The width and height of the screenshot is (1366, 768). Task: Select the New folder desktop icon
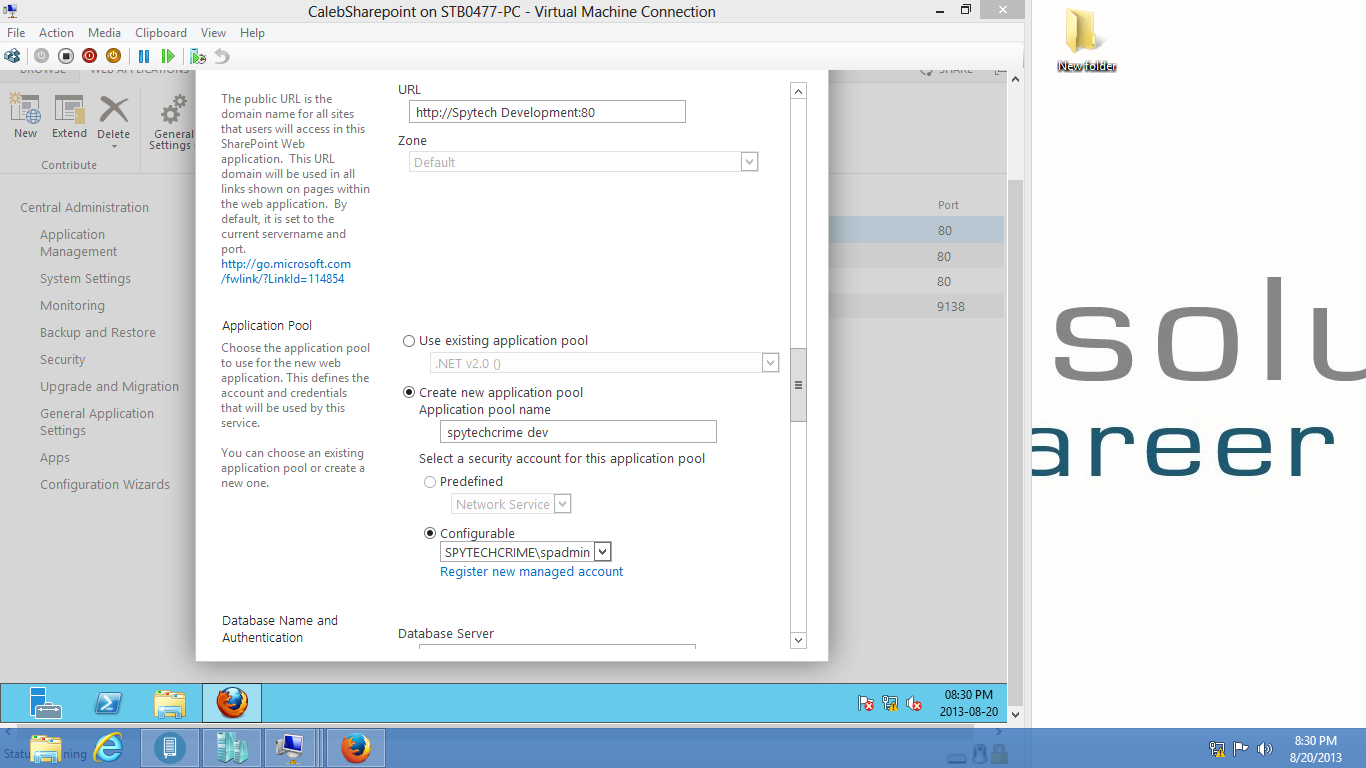coord(1086,40)
